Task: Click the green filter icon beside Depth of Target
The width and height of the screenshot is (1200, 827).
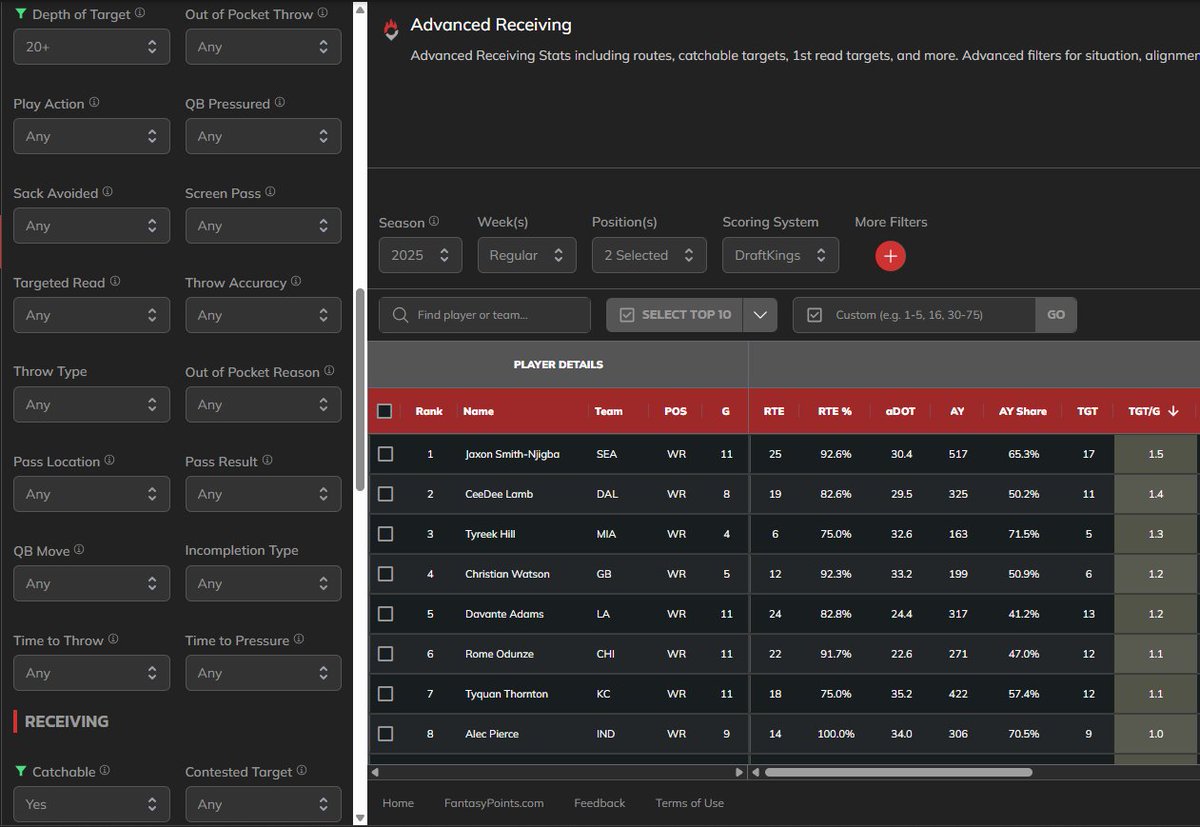Action: coord(21,15)
